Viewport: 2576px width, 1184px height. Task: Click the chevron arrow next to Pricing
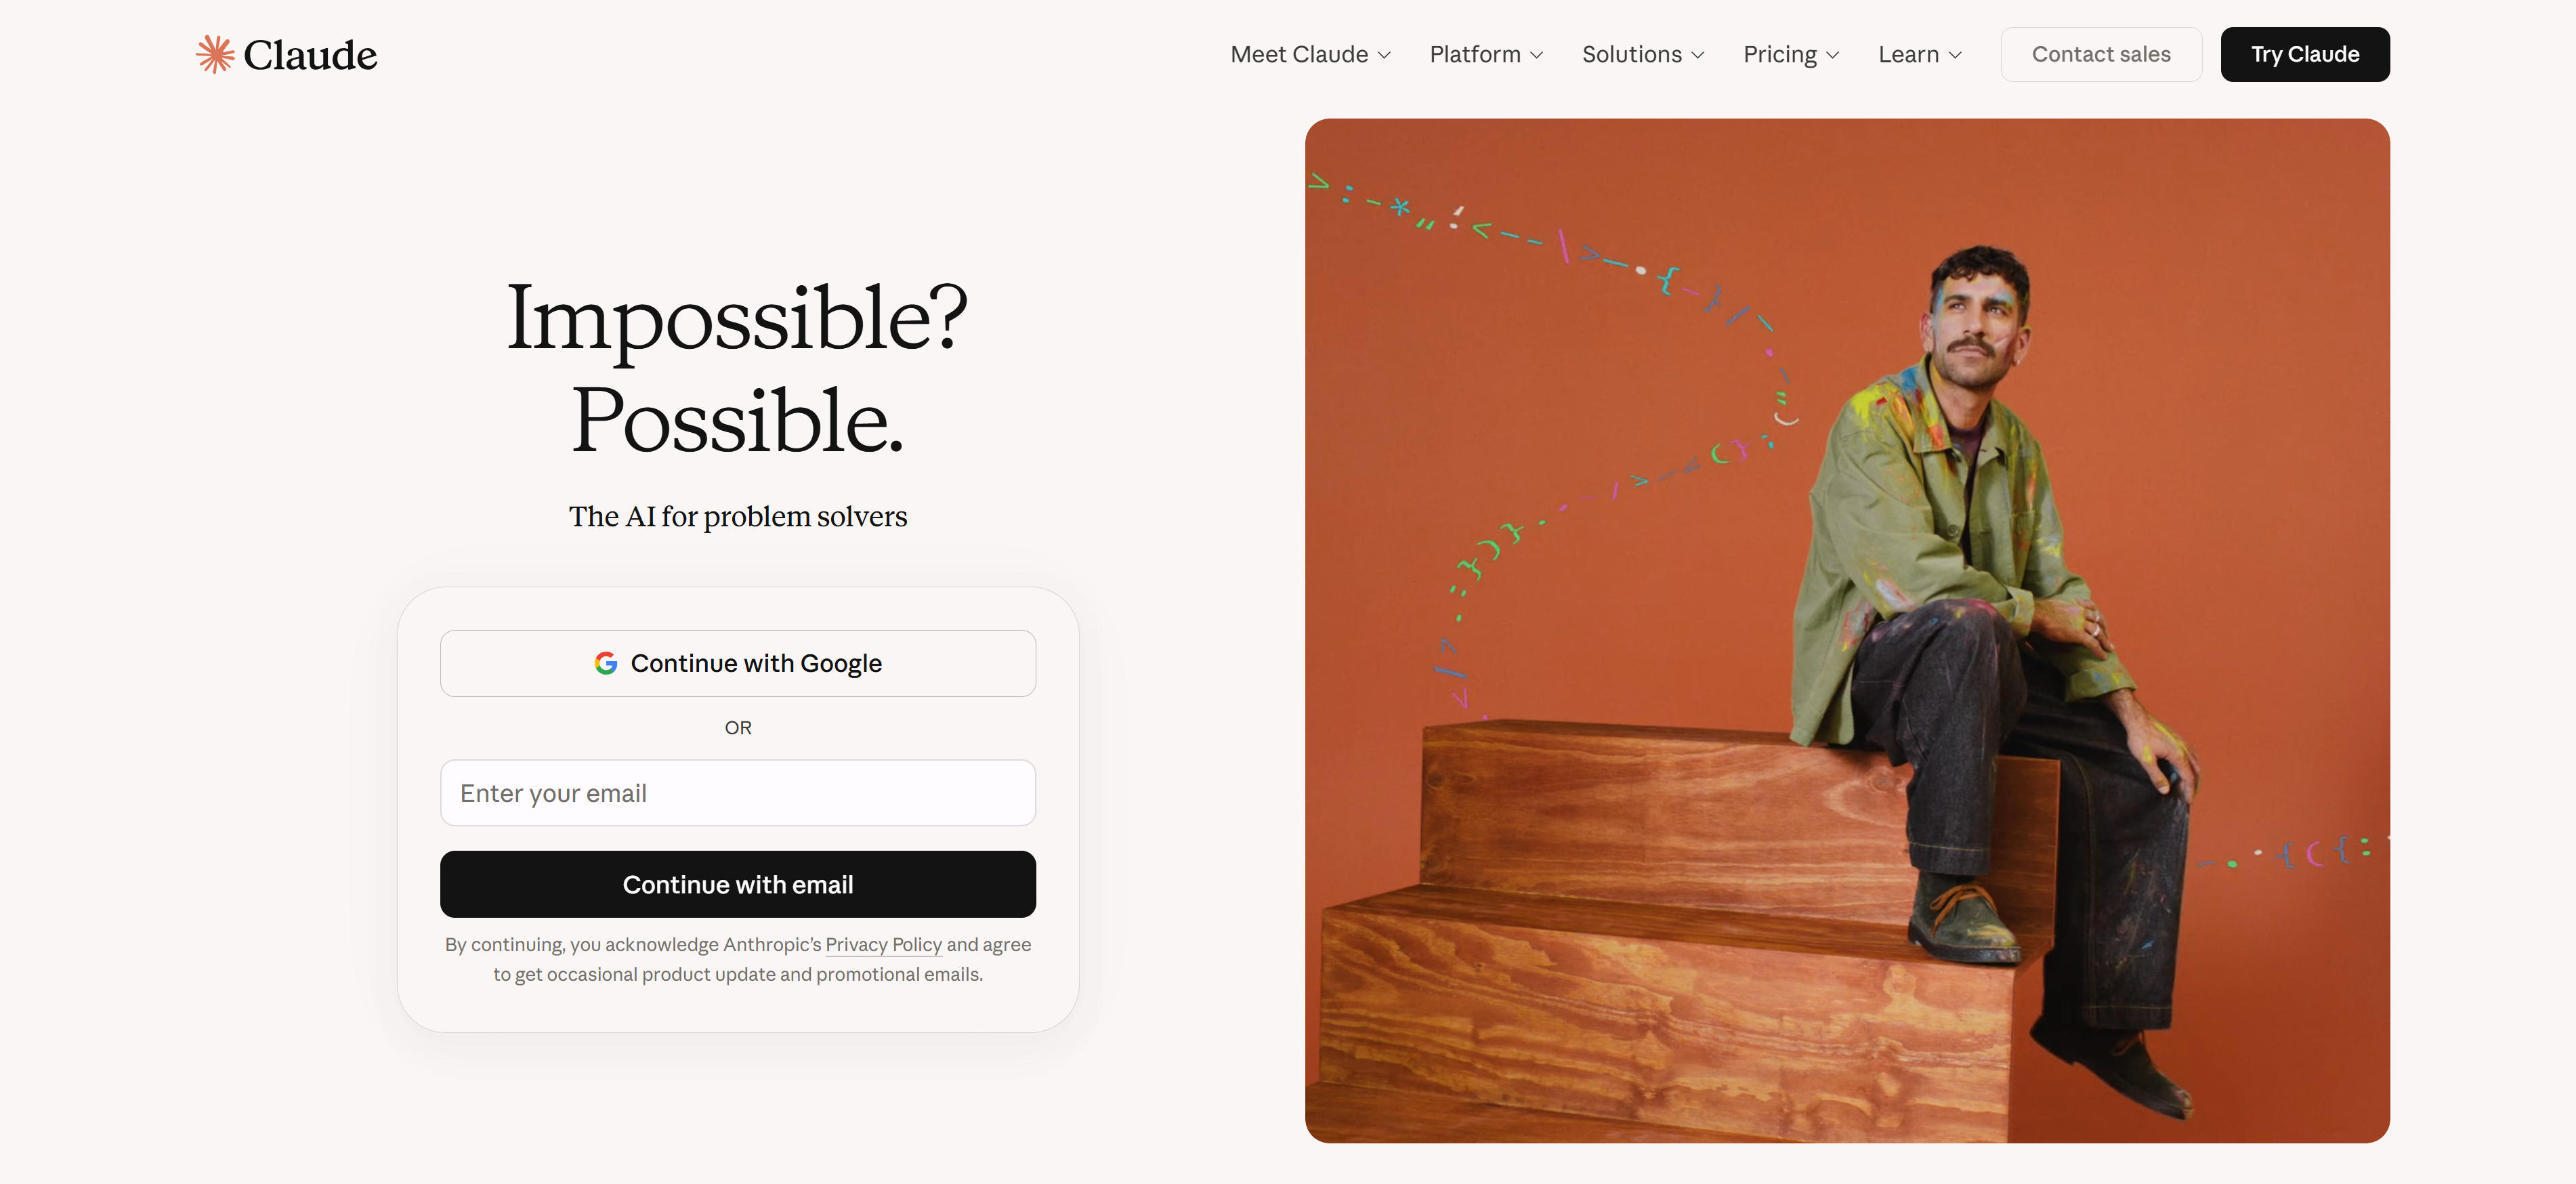point(1832,55)
